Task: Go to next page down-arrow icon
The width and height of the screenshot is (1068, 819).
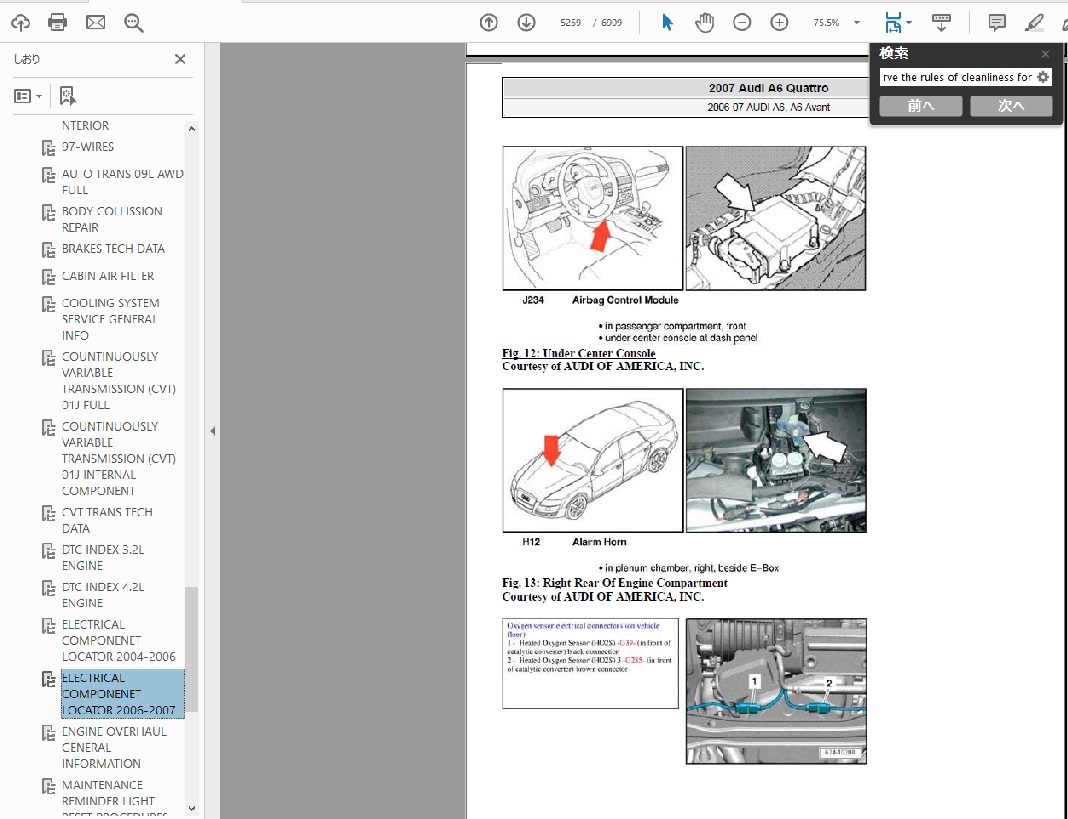Action: coord(526,22)
